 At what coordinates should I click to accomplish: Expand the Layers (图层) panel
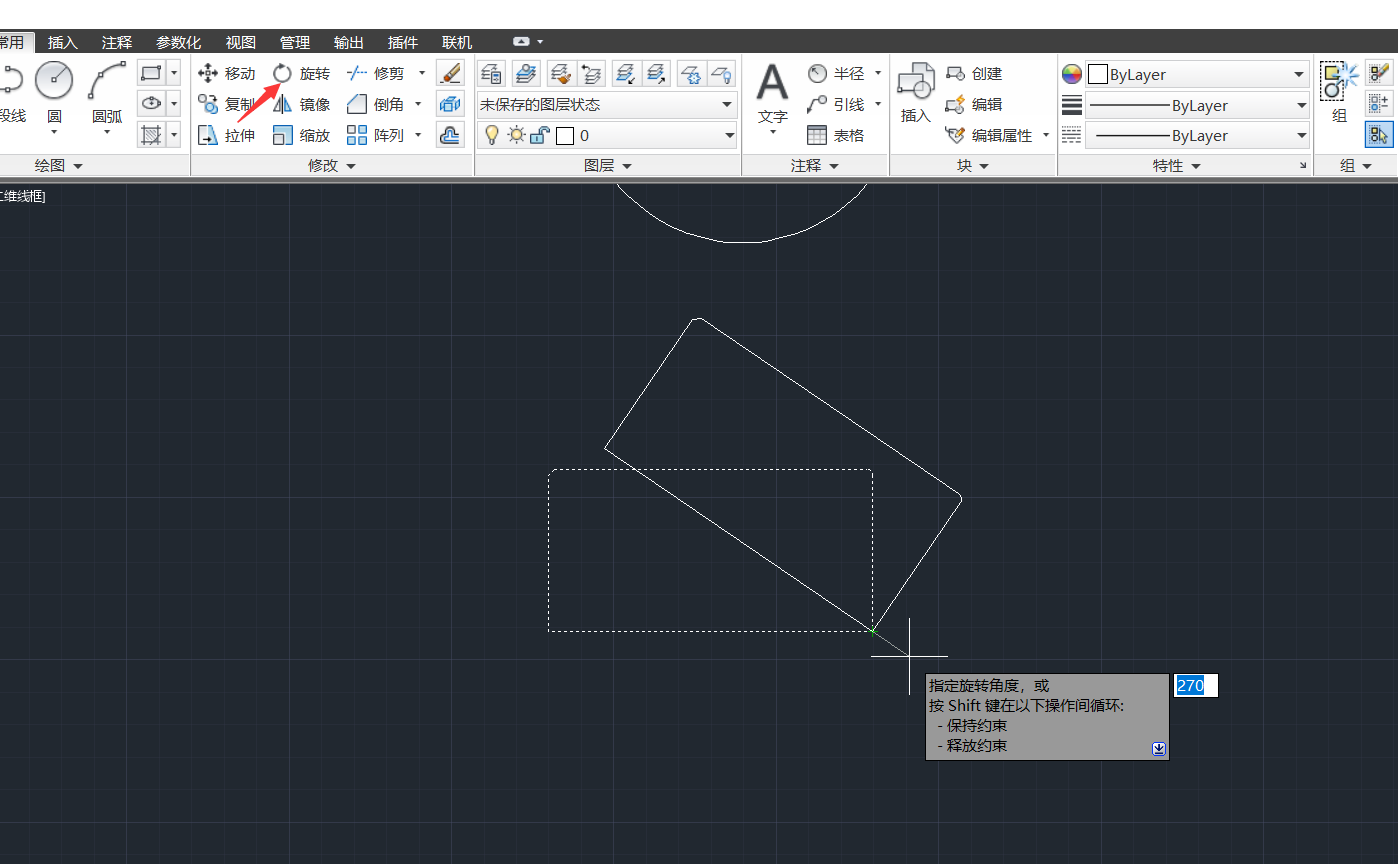608,166
